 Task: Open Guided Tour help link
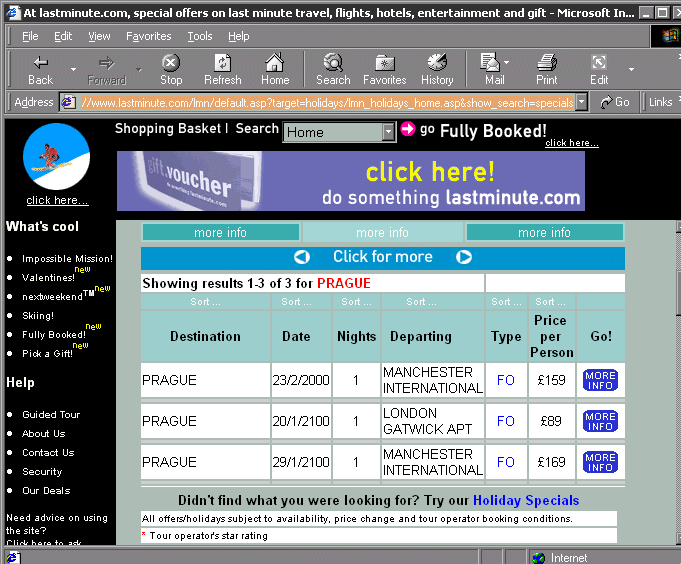click(51, 415)
